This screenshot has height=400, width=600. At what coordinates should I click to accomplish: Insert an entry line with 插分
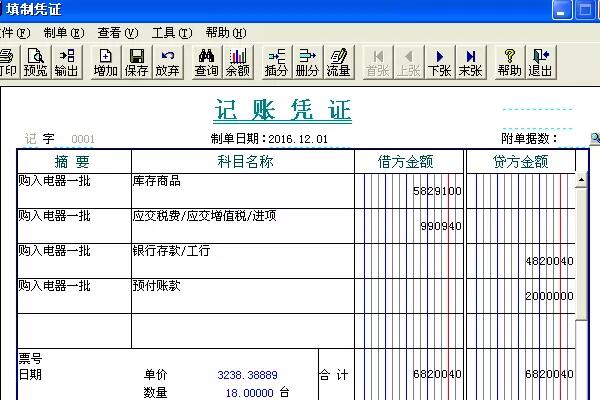[276, 62]
